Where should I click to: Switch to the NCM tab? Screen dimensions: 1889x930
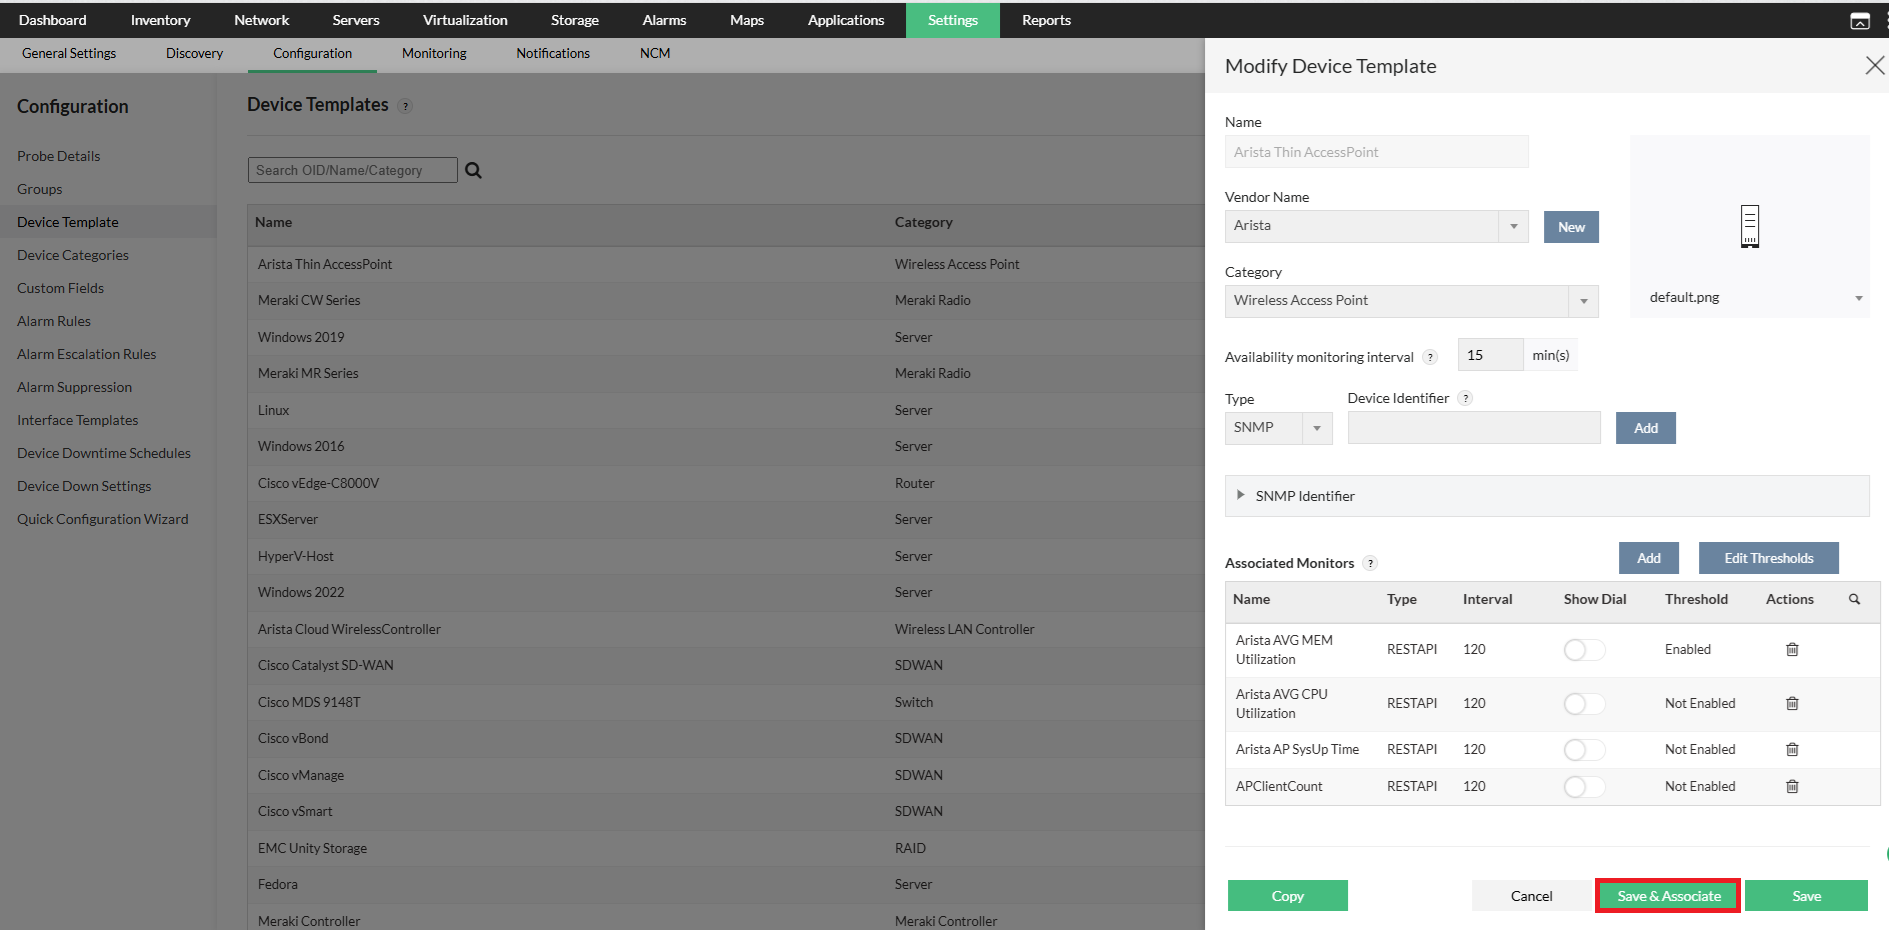(x=655, y=54)
